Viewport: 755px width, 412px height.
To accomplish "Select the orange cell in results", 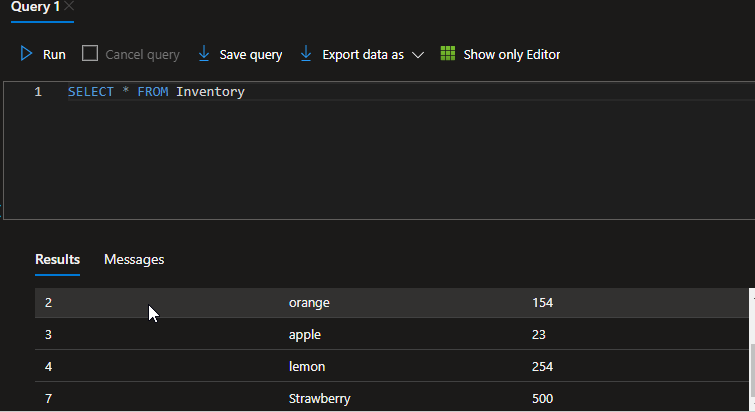I will 309,303.
